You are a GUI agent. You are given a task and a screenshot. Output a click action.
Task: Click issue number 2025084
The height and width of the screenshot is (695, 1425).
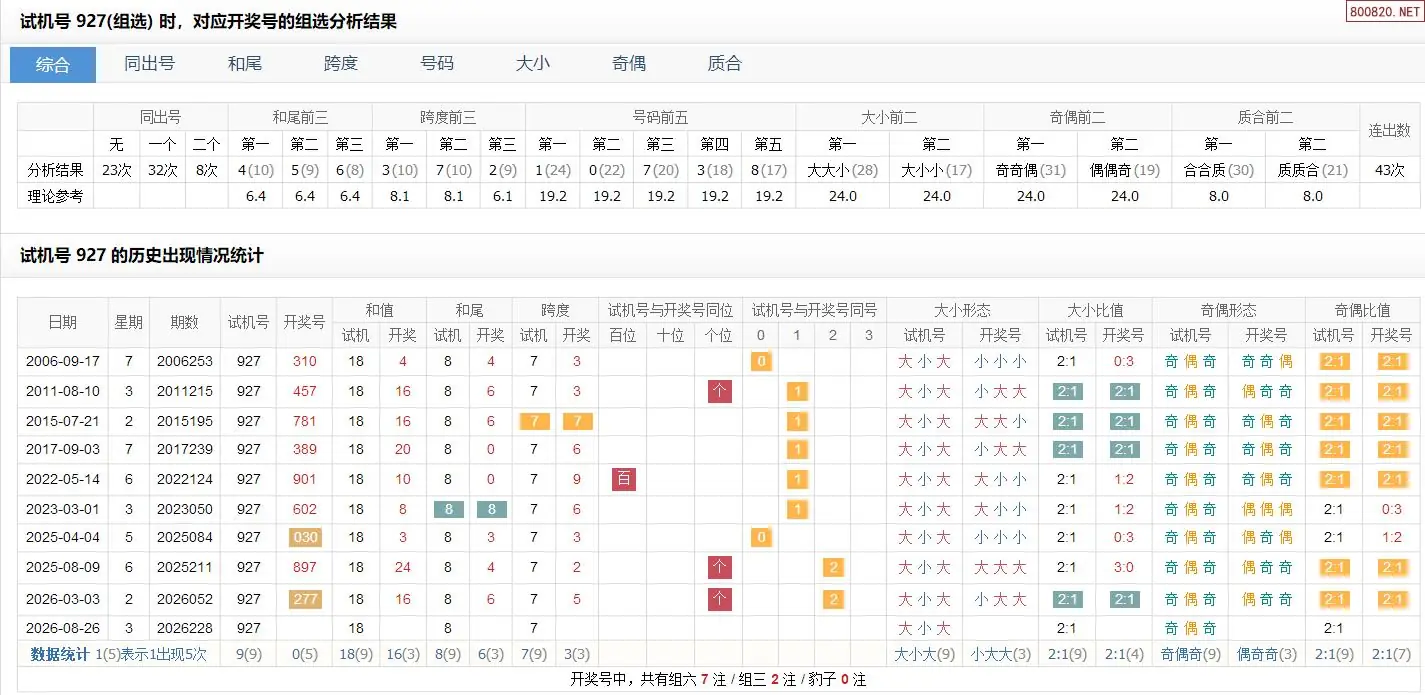click(185, 537)
